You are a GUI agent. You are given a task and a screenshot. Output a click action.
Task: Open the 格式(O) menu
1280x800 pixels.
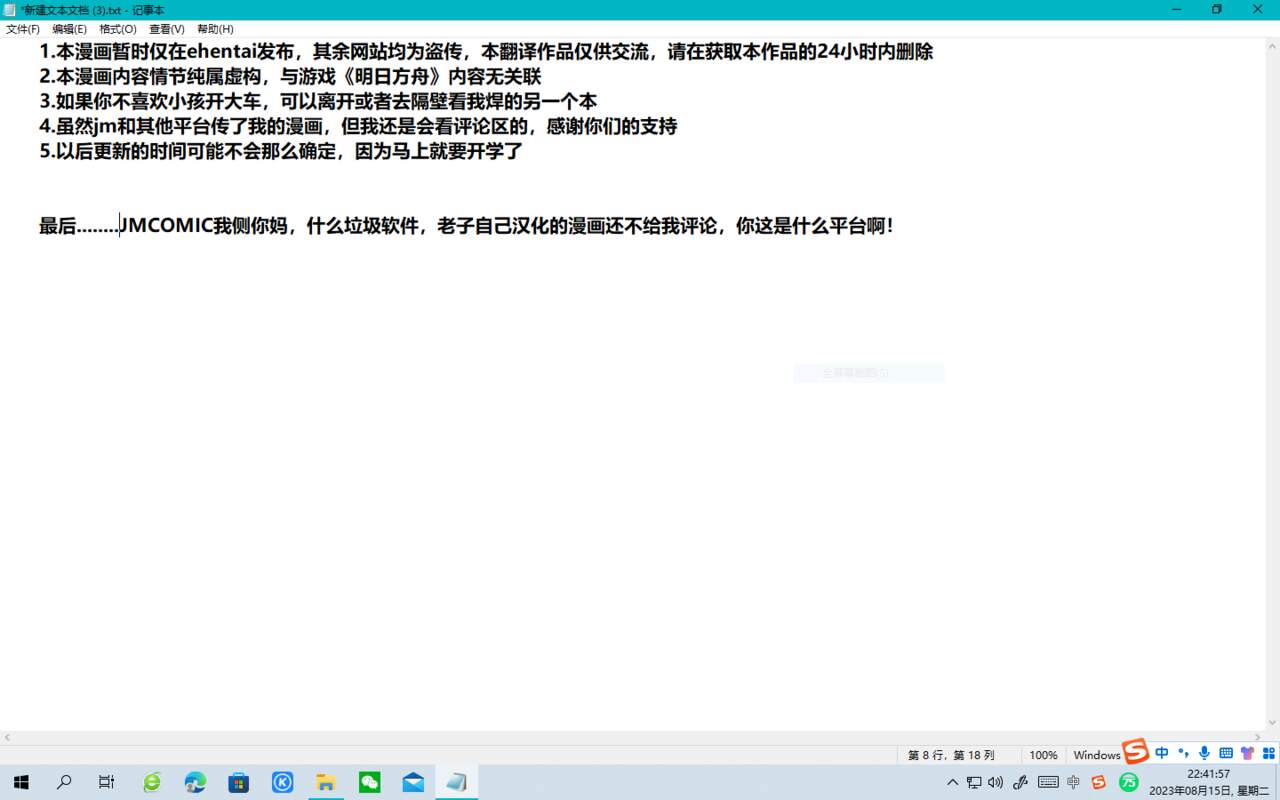pyautogui.click(x=117, y=29)
